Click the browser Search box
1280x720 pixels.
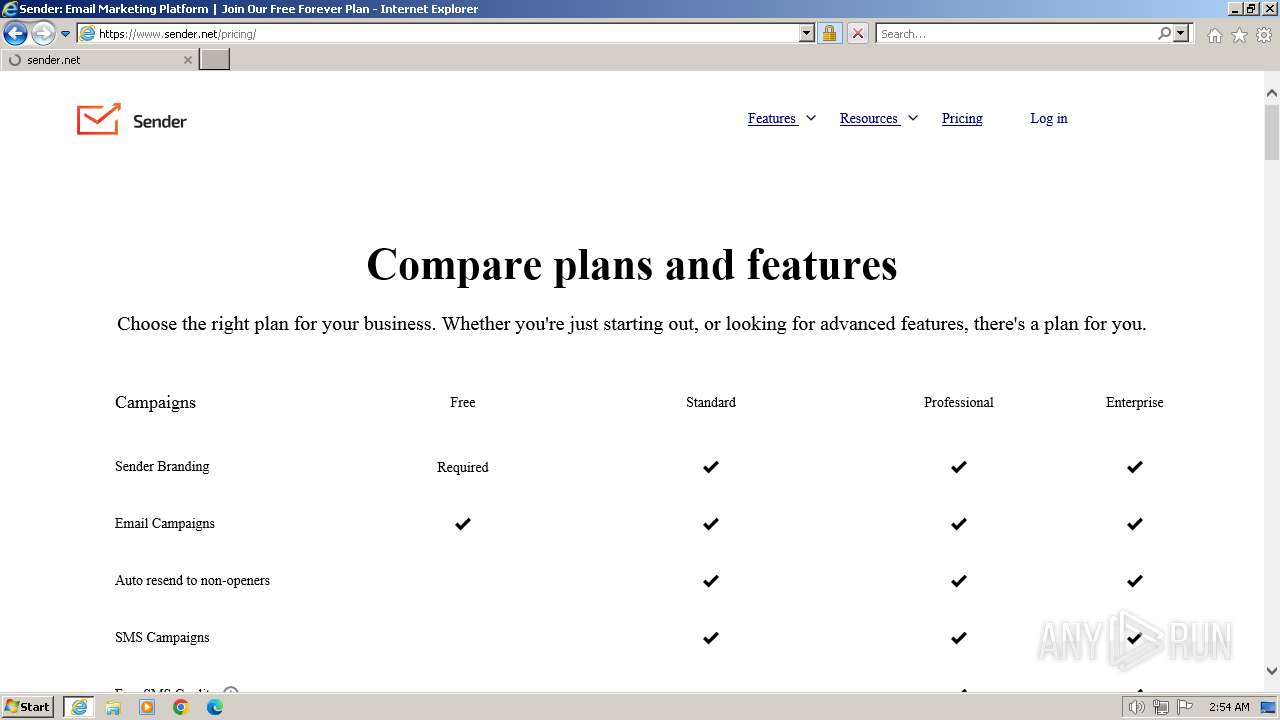pyautogui.click(x=1016, y=34)
